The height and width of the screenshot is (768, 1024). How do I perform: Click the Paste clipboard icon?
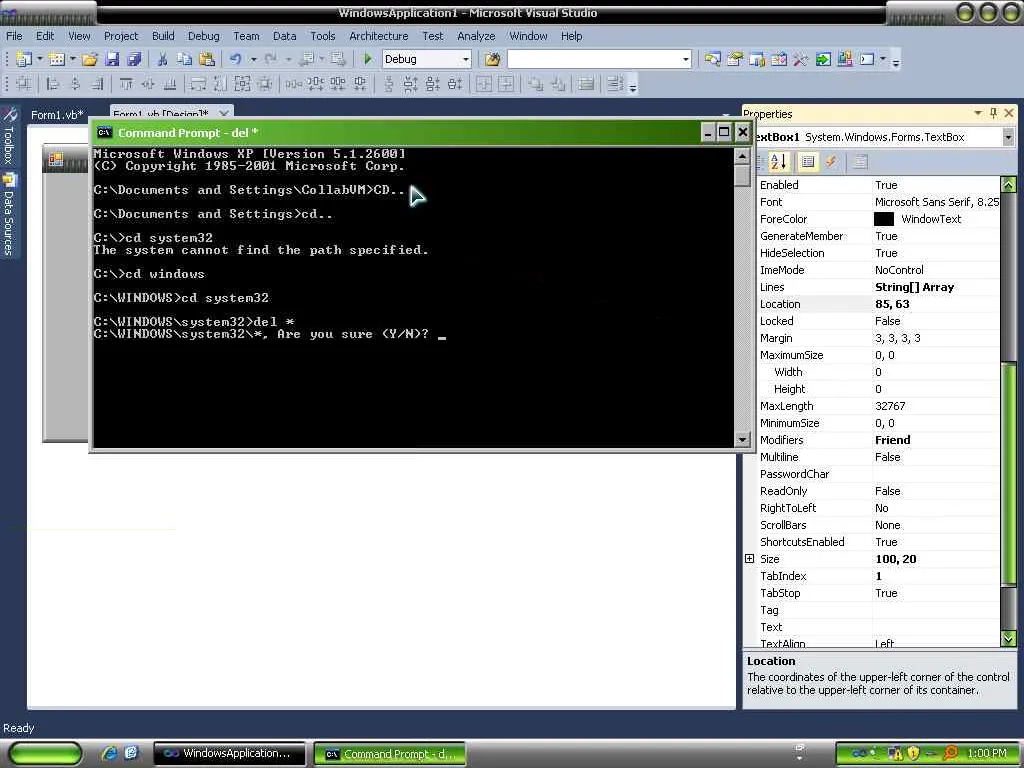coord(207,59)
